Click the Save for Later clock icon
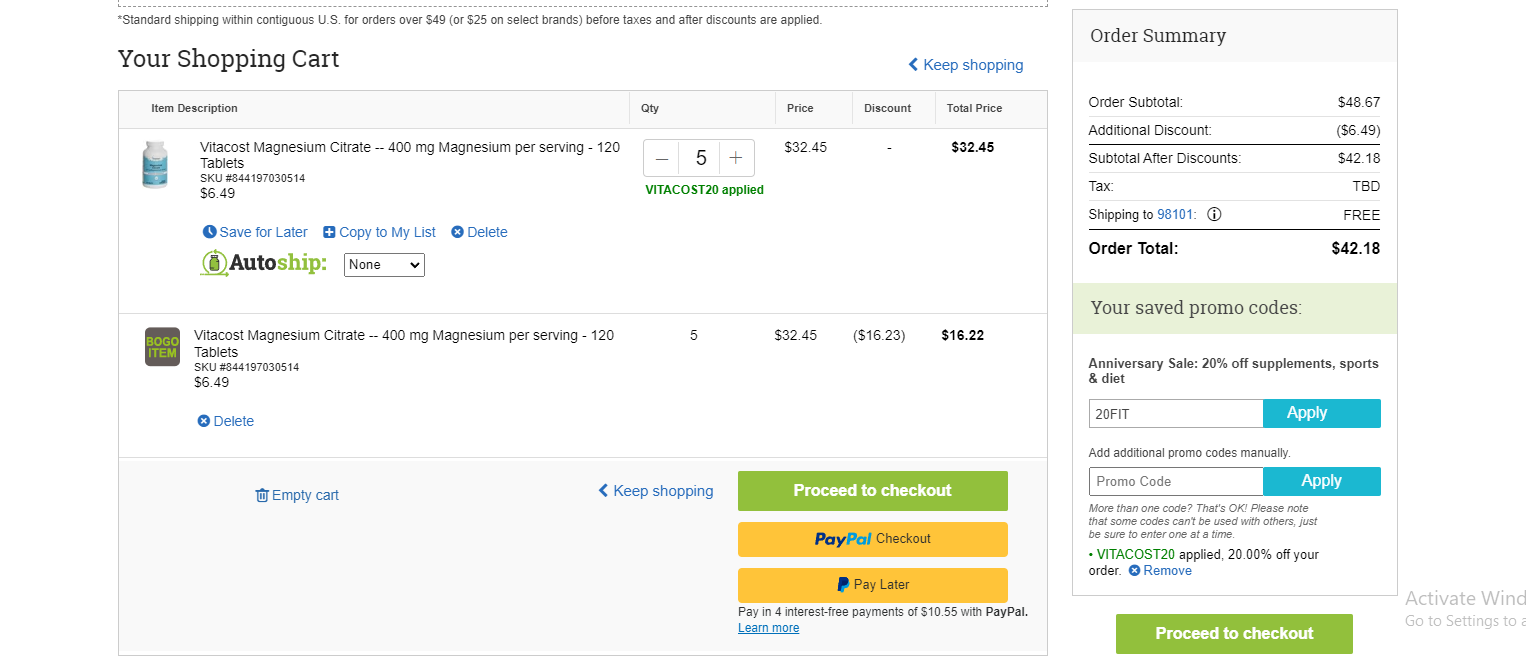 210,232
